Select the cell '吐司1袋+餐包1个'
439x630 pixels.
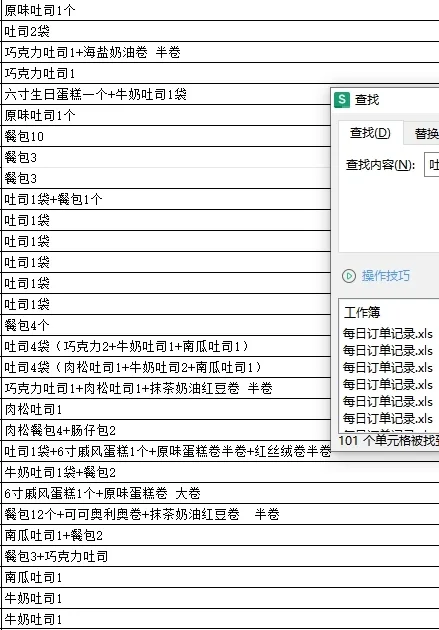[x=166, y=199]
